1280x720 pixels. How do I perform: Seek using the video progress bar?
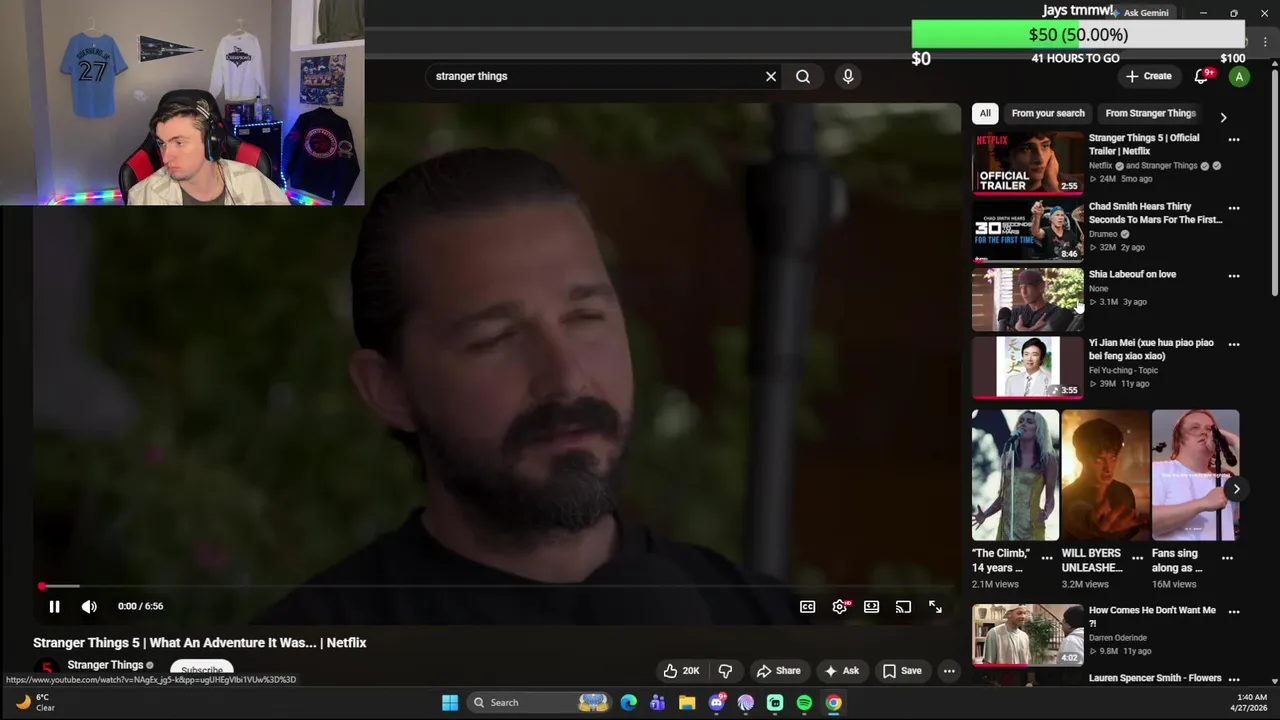497,586
